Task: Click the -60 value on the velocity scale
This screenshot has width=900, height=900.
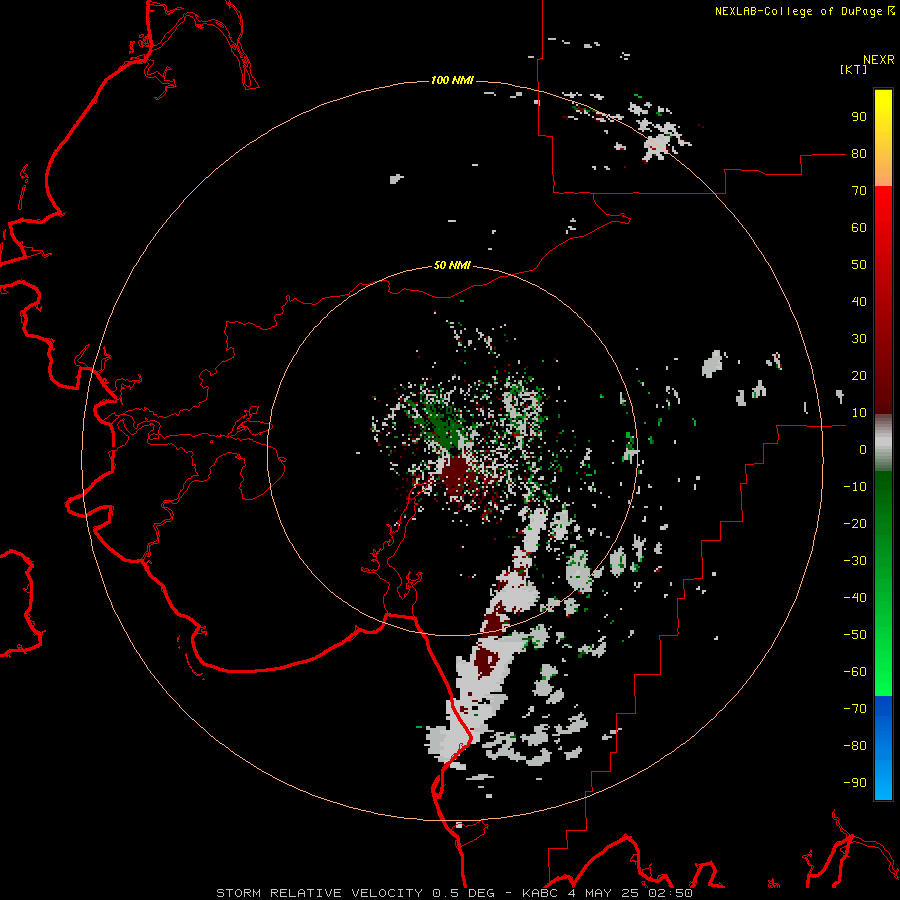Action: coord(855,672)
